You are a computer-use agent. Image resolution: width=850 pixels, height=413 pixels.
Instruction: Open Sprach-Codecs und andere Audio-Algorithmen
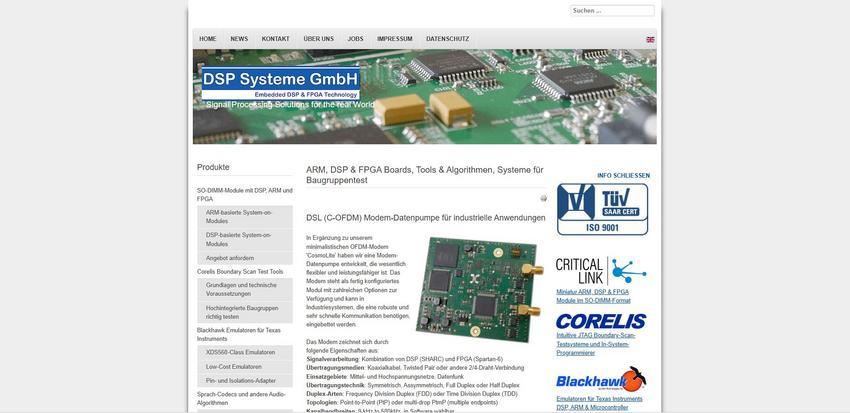pos(244,399)
